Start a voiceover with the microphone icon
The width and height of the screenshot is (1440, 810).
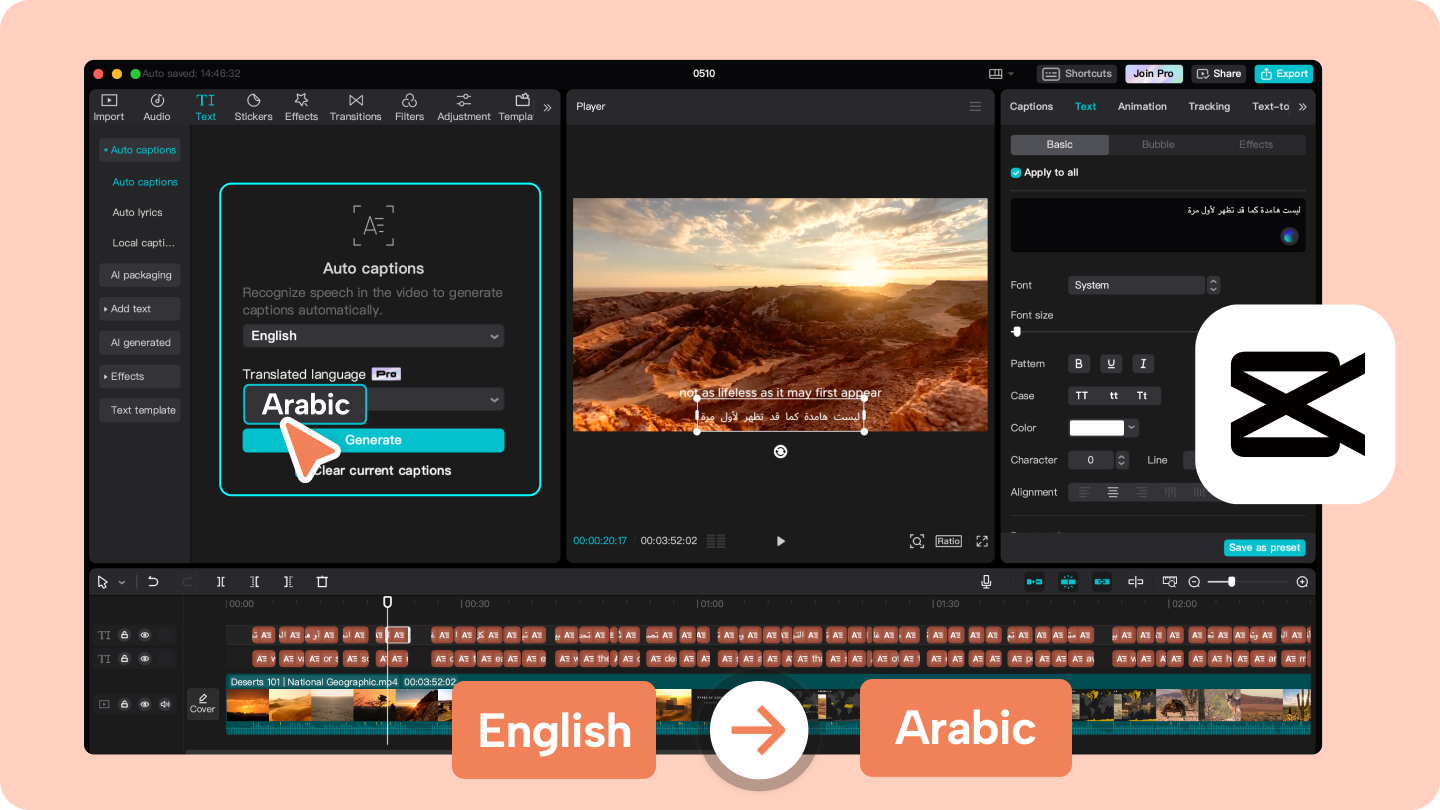pos(986,581)
